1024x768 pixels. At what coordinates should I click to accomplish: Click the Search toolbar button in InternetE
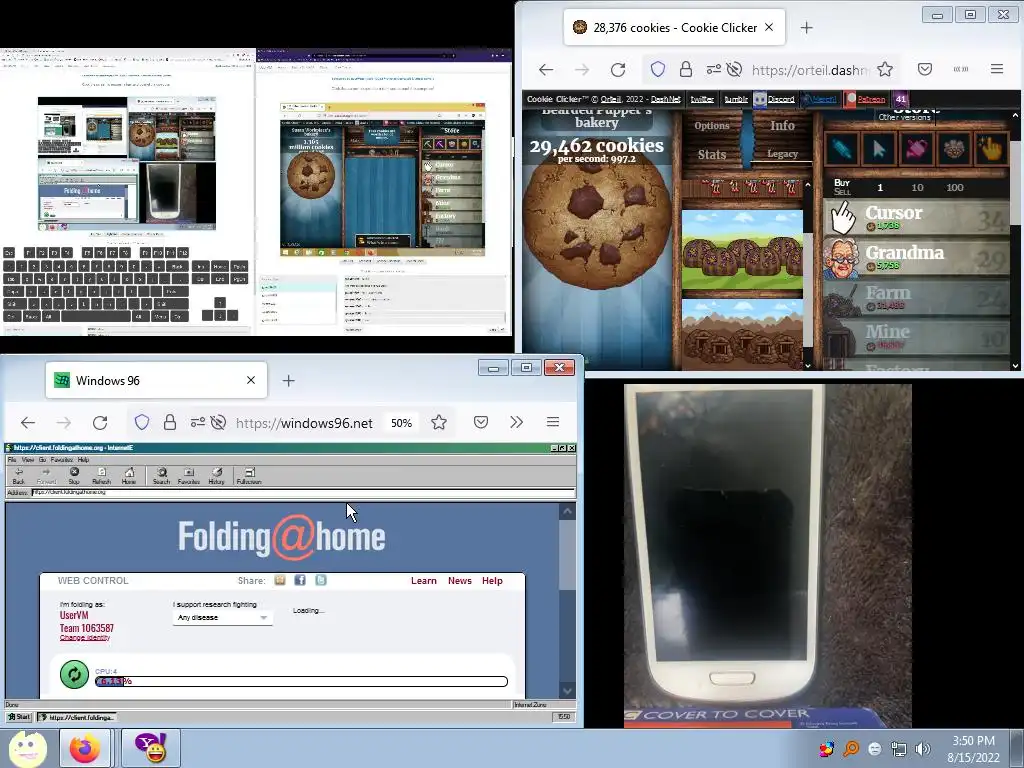[x=161, y=475]
